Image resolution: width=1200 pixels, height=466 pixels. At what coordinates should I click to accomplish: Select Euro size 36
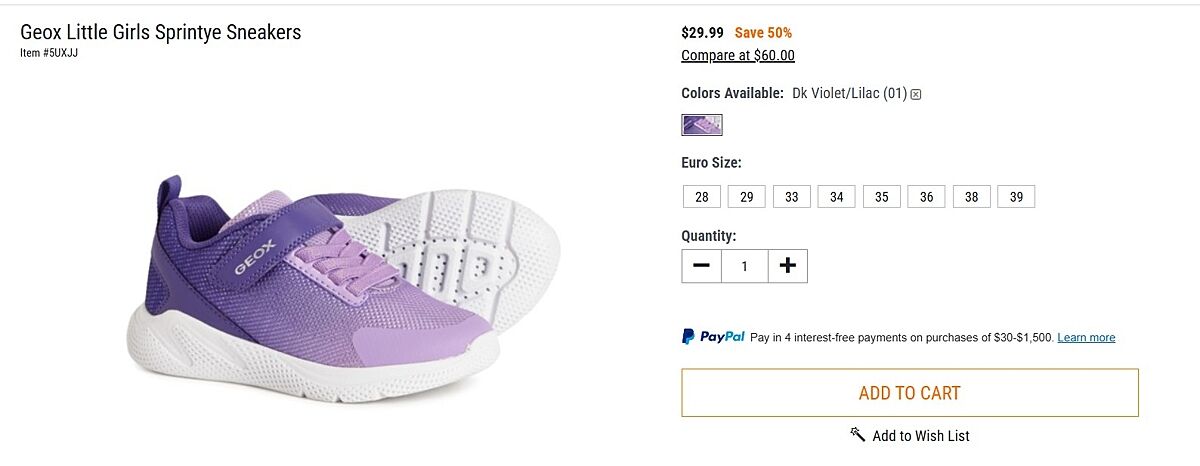tap(927, 197)
